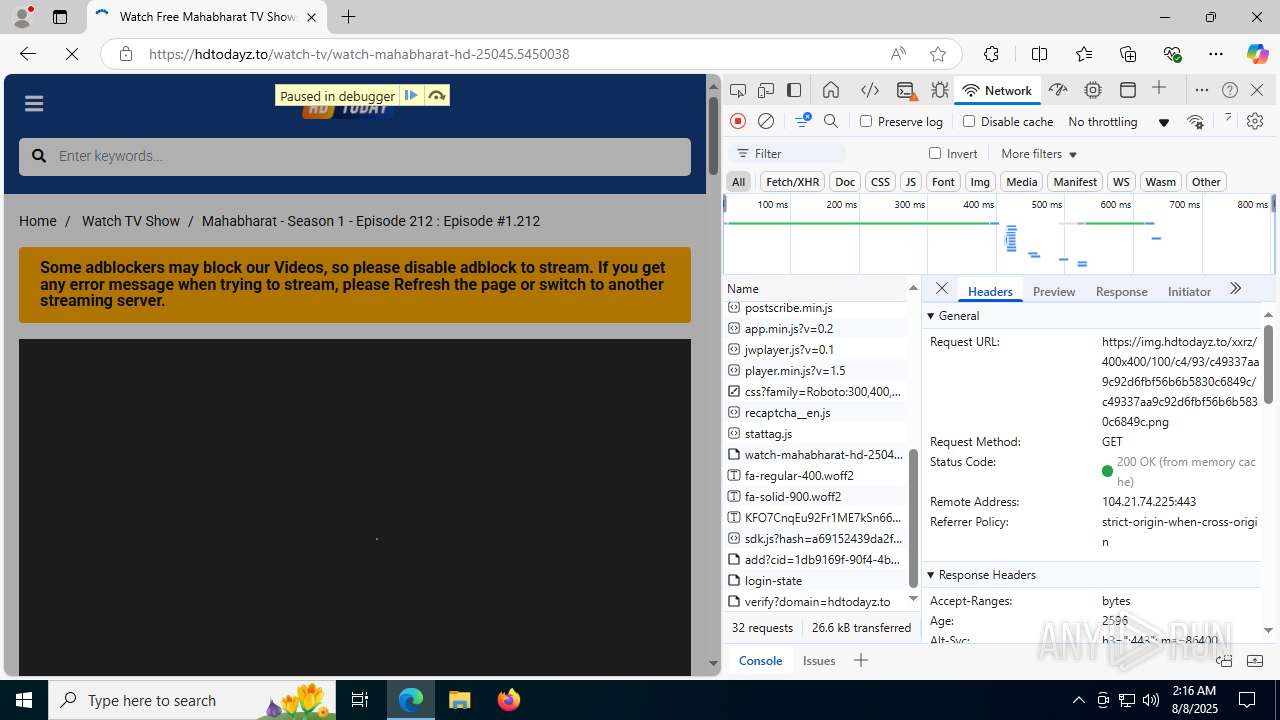The width and height of the screenshot is (1280, 720).
Task: Show hidden system tray icons
Action: (x=1078, y=700)
